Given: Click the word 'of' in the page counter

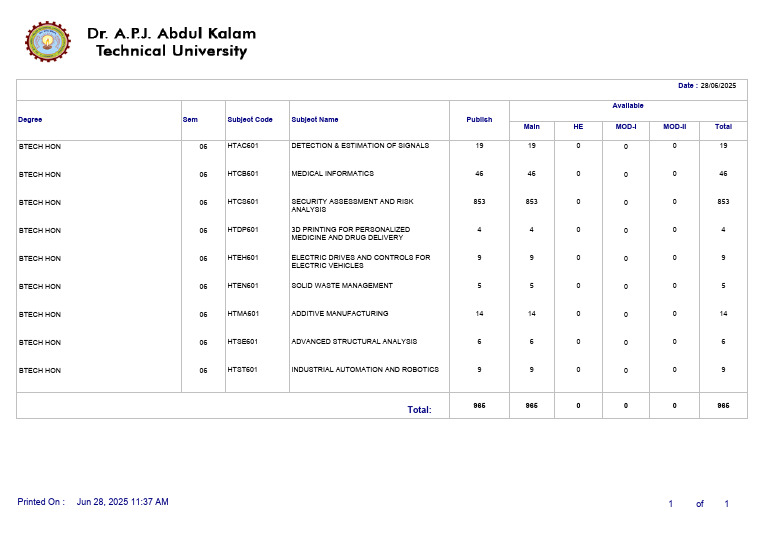Looking at the screenshot, I should [700, 504].
